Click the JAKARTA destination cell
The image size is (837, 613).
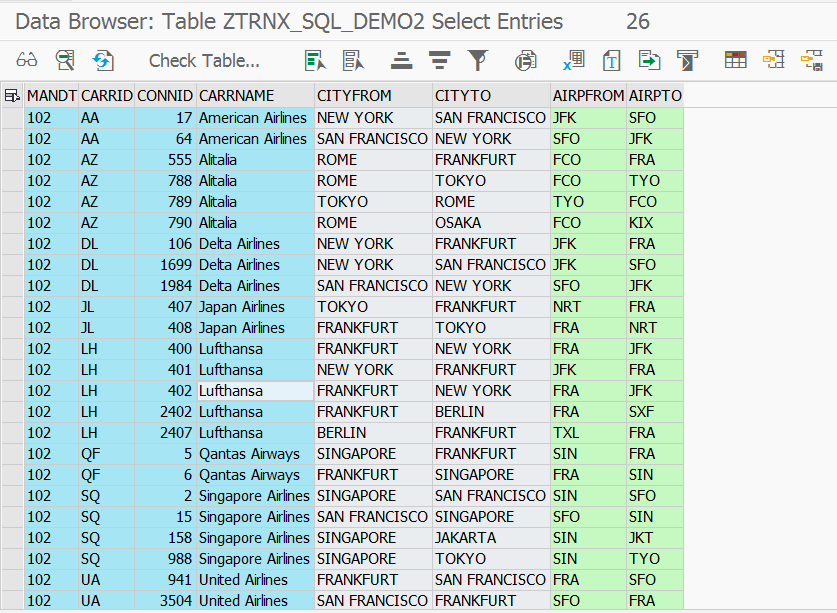point(491,538)
